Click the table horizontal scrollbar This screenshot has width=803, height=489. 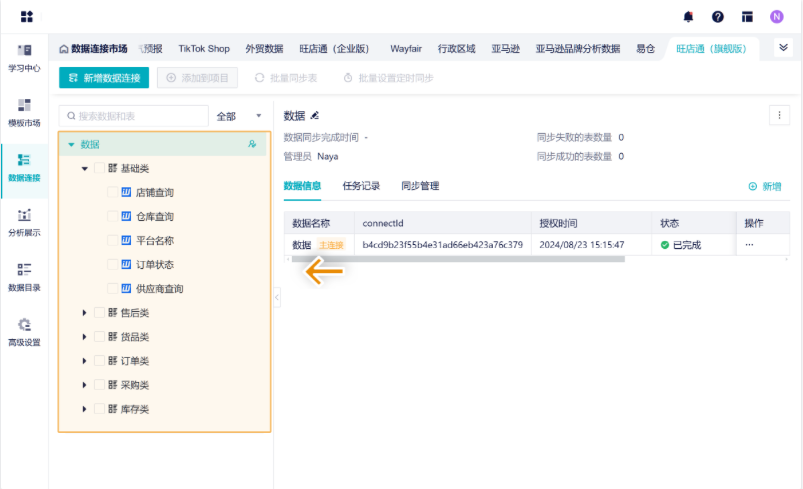[458, 259]
